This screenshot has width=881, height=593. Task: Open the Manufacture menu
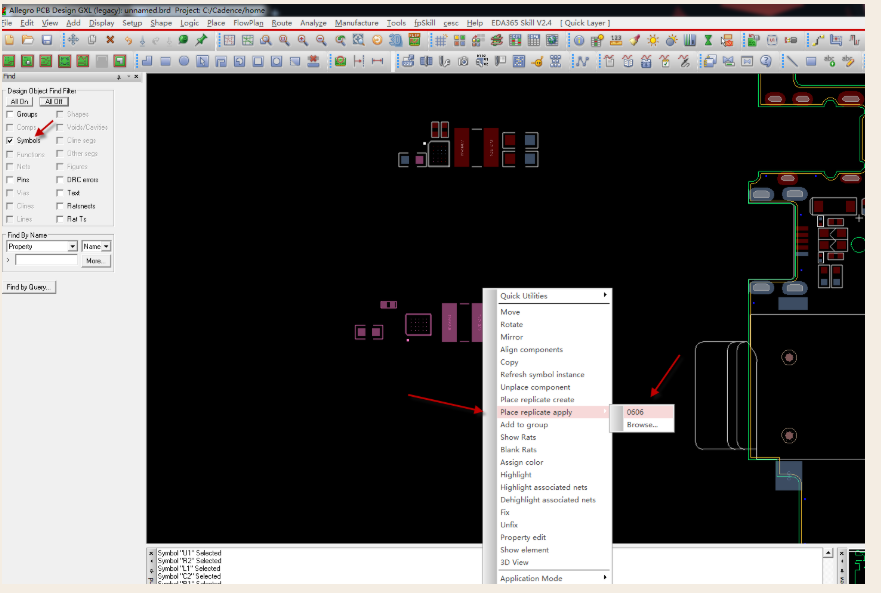tap(357, 23)
